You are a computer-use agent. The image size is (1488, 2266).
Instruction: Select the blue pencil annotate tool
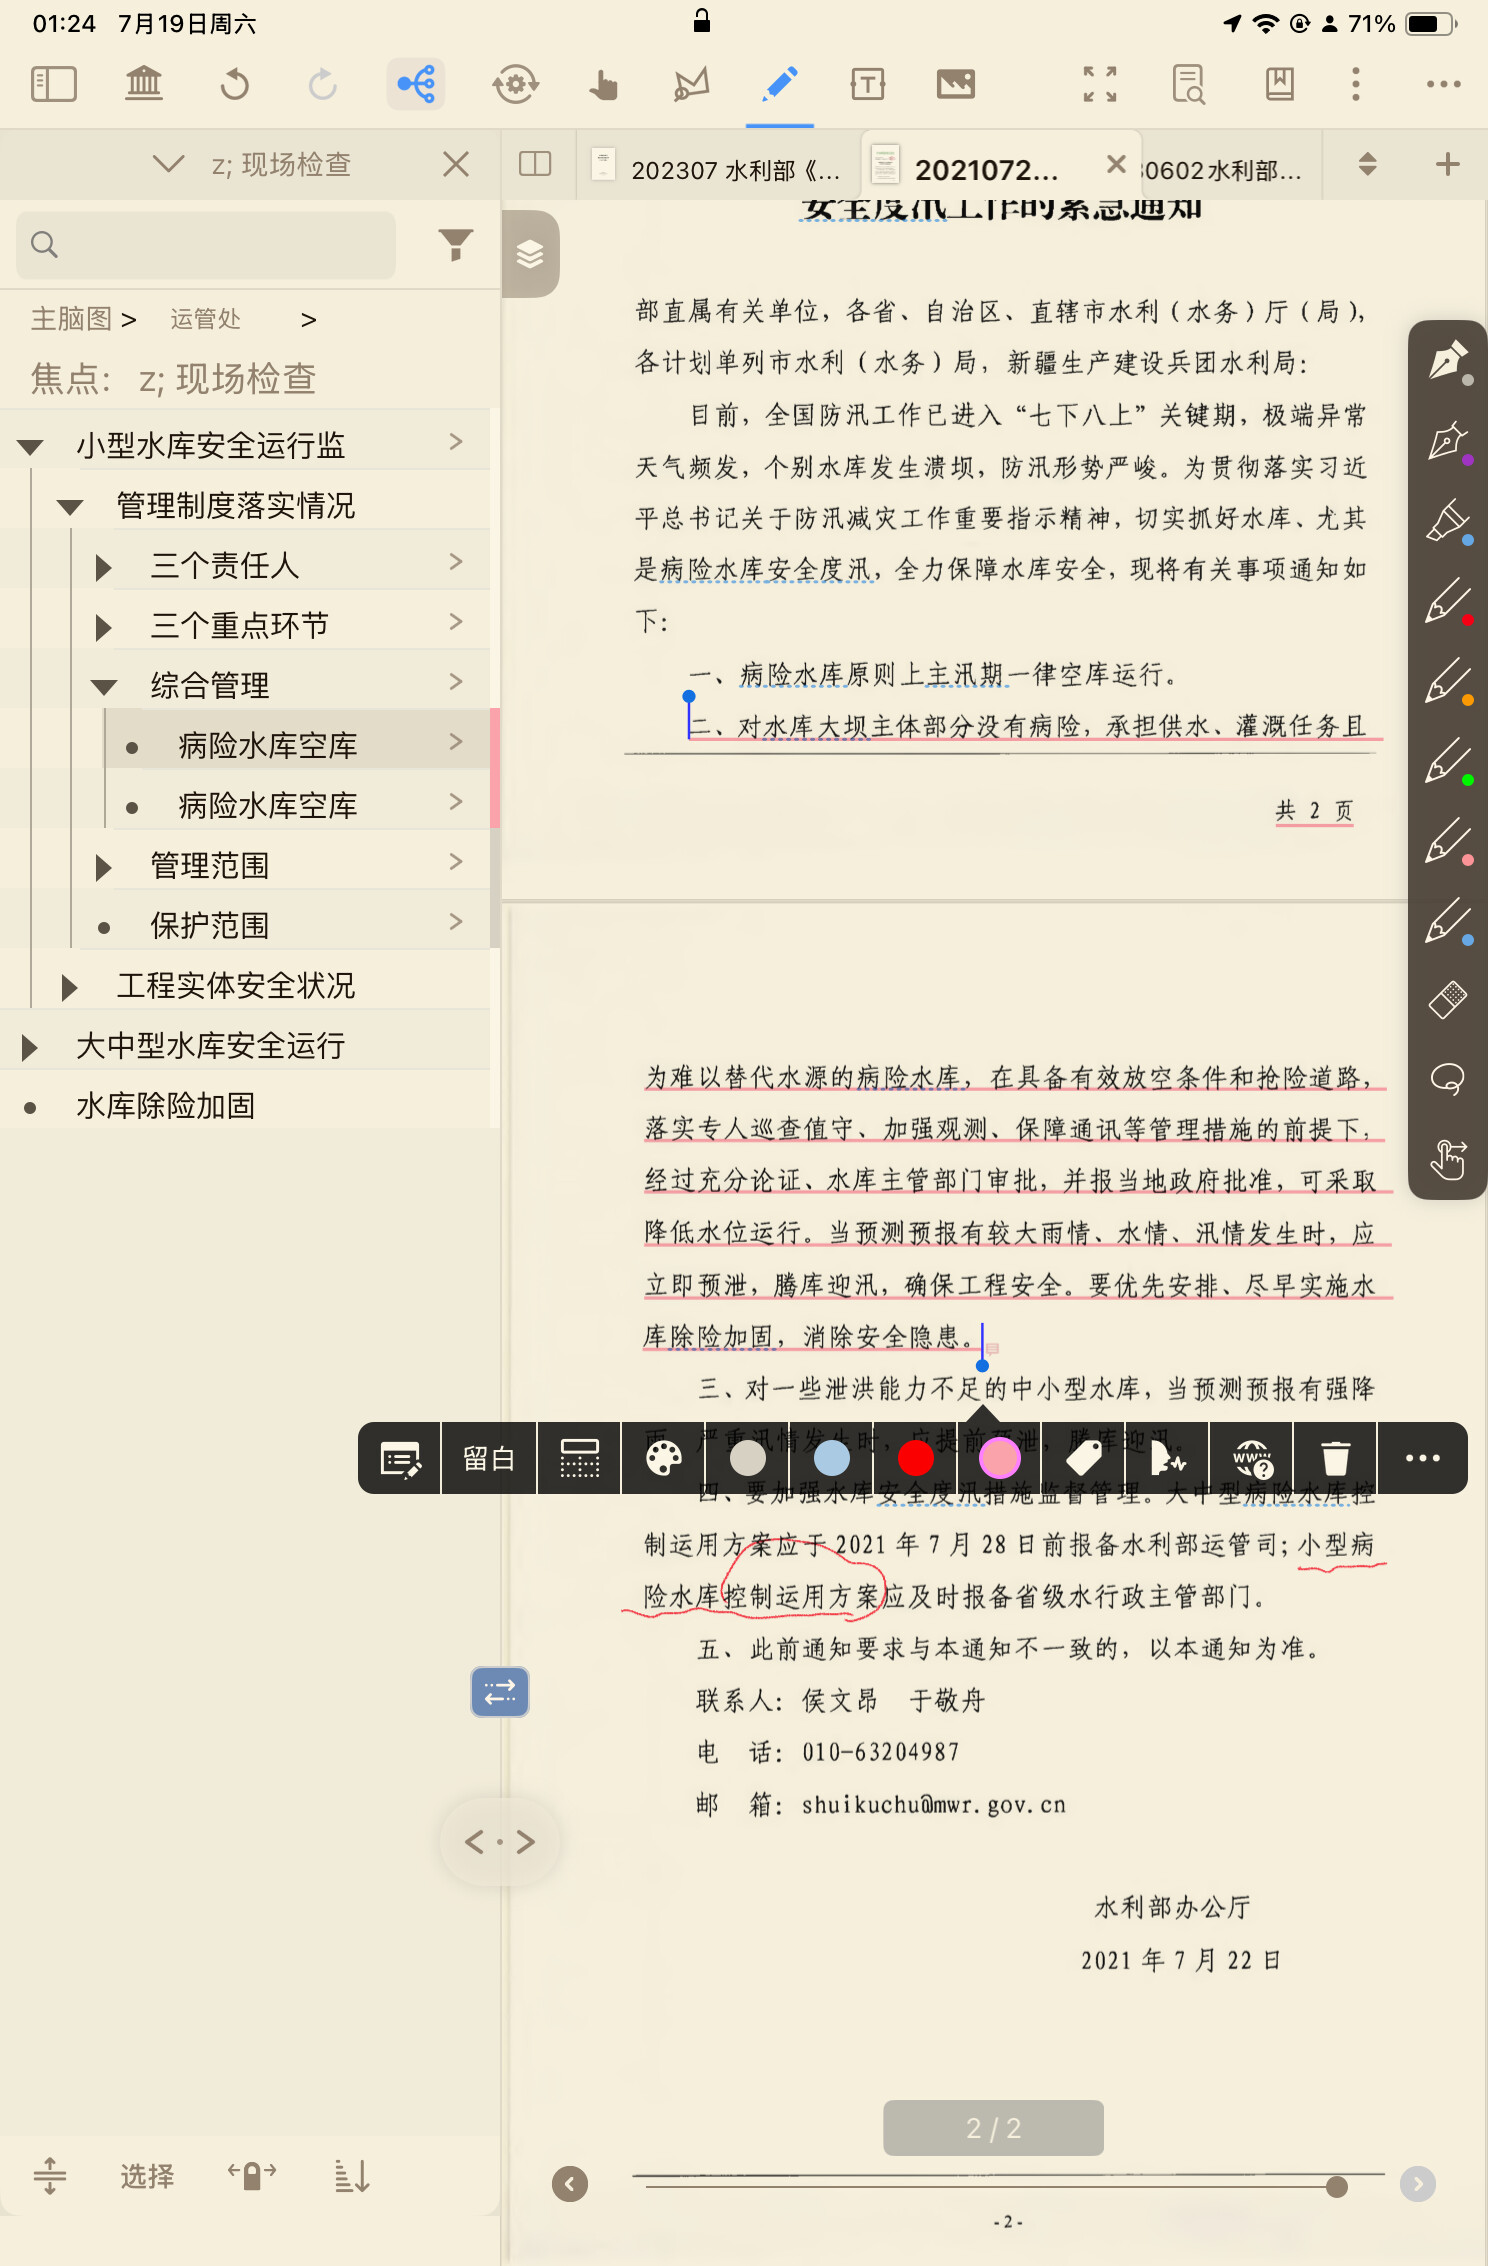[x=780, y=84]
